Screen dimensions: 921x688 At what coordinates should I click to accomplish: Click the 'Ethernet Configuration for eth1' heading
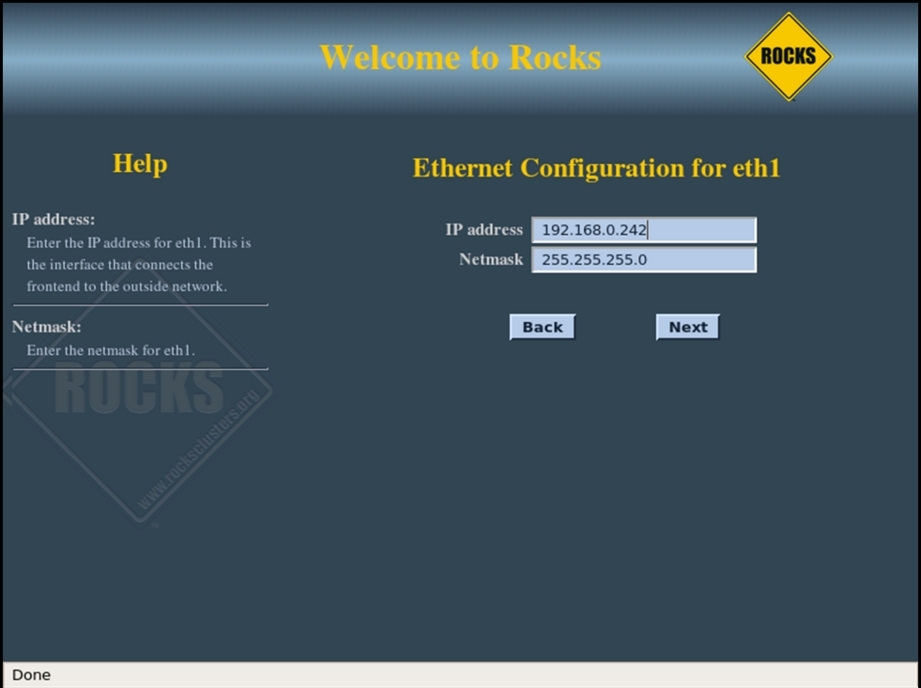(596, 168)
